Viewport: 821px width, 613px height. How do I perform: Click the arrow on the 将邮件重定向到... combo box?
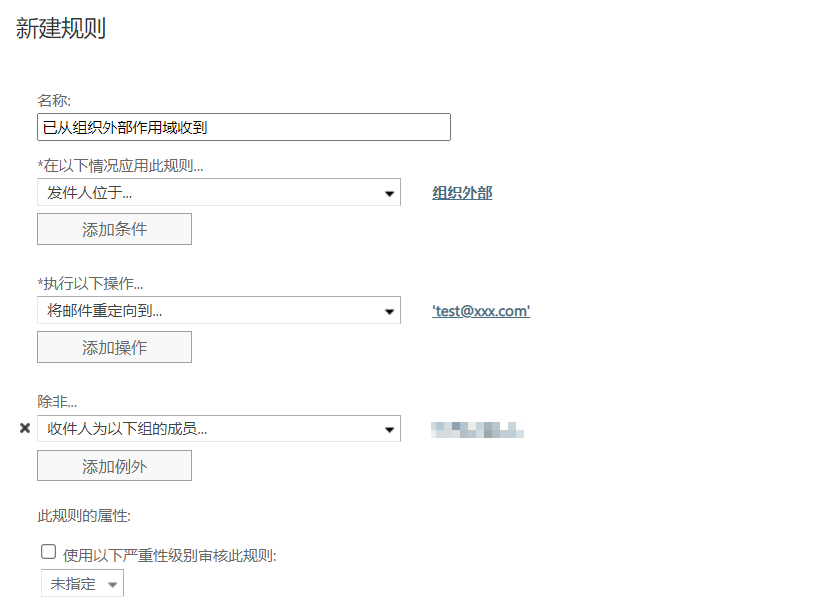point(389,312)
